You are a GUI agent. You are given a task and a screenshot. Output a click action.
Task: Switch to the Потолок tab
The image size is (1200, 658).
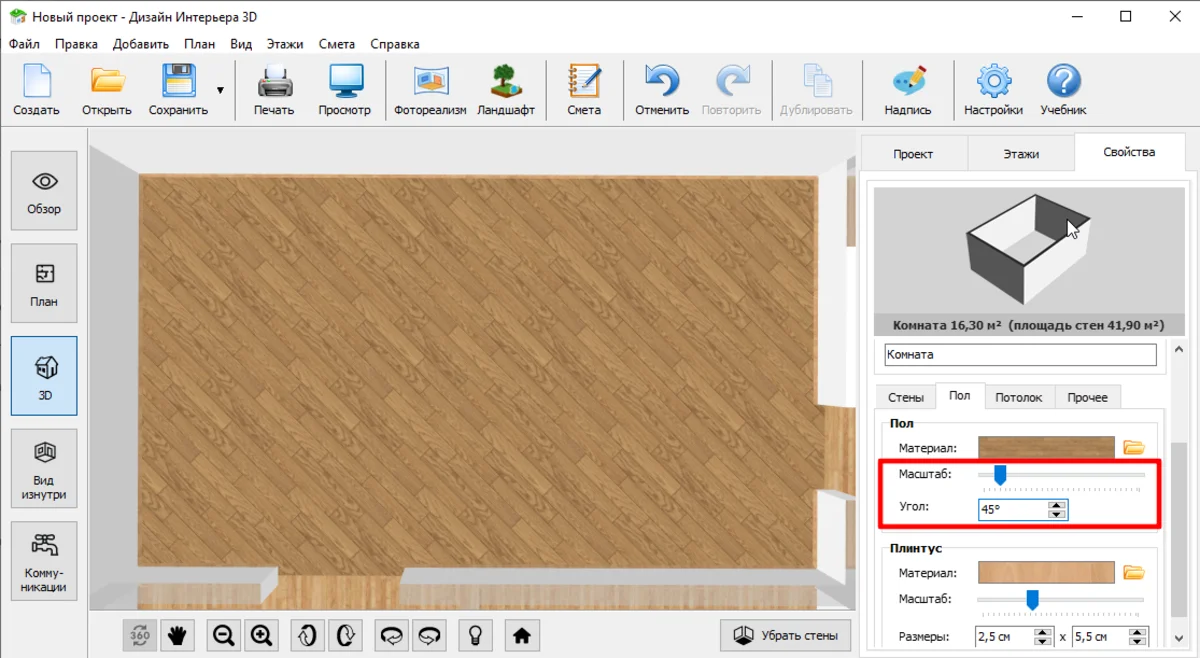pyautogui.click(x=1019, y=397)
